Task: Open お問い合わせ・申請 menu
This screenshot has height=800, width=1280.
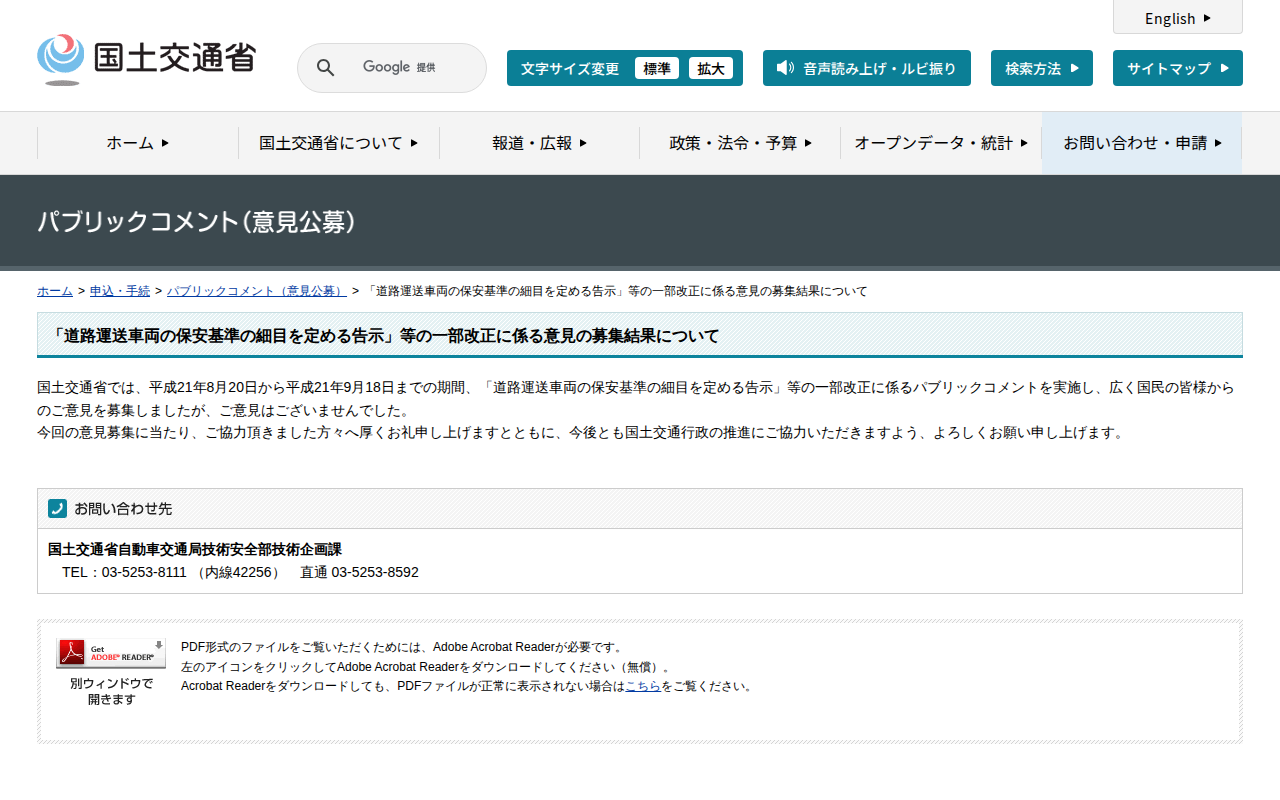Action: point(1142,143)
